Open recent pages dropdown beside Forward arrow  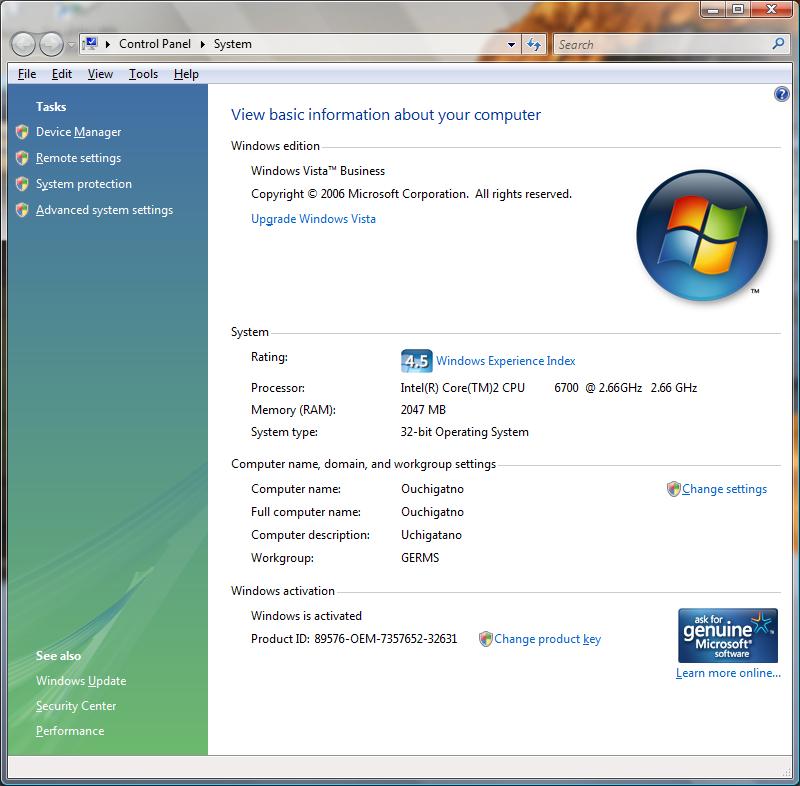[x=71, y=44]
